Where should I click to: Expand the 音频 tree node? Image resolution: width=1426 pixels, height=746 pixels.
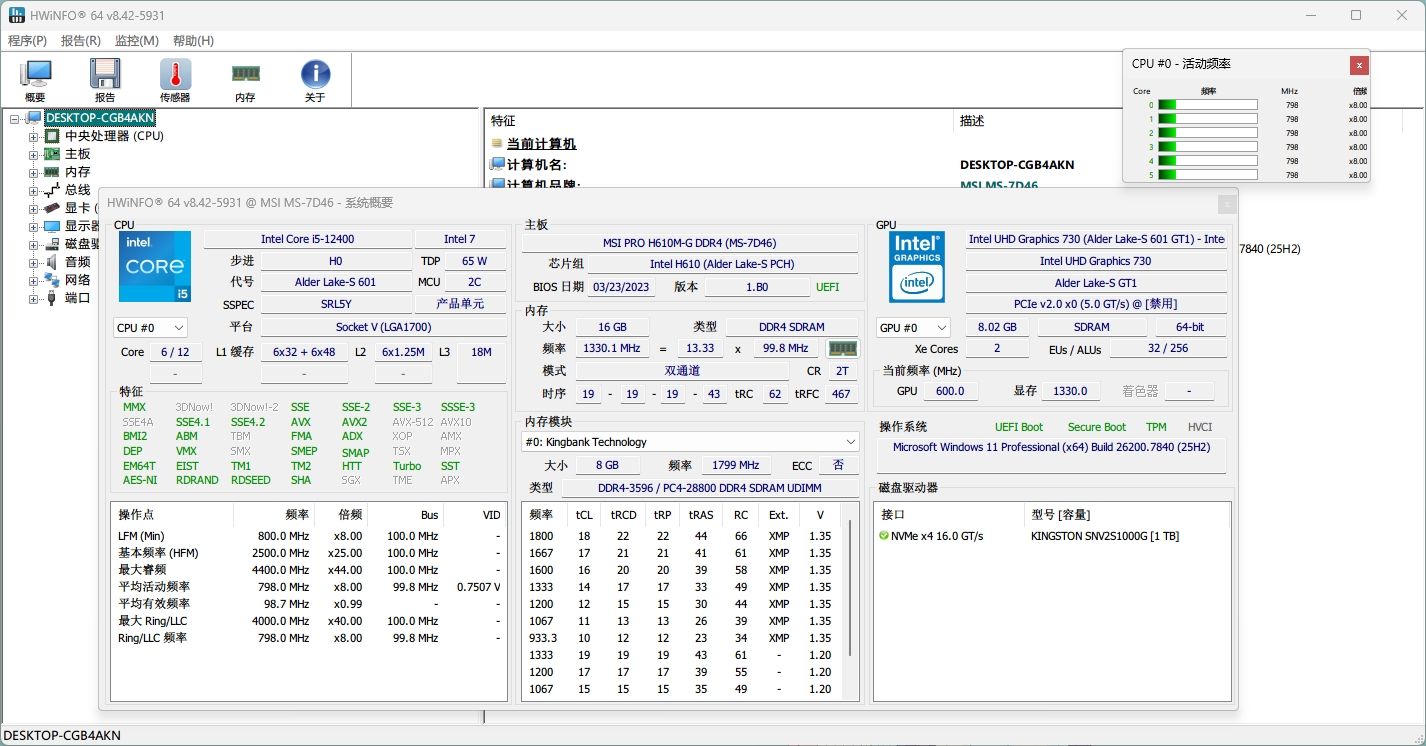33,263
